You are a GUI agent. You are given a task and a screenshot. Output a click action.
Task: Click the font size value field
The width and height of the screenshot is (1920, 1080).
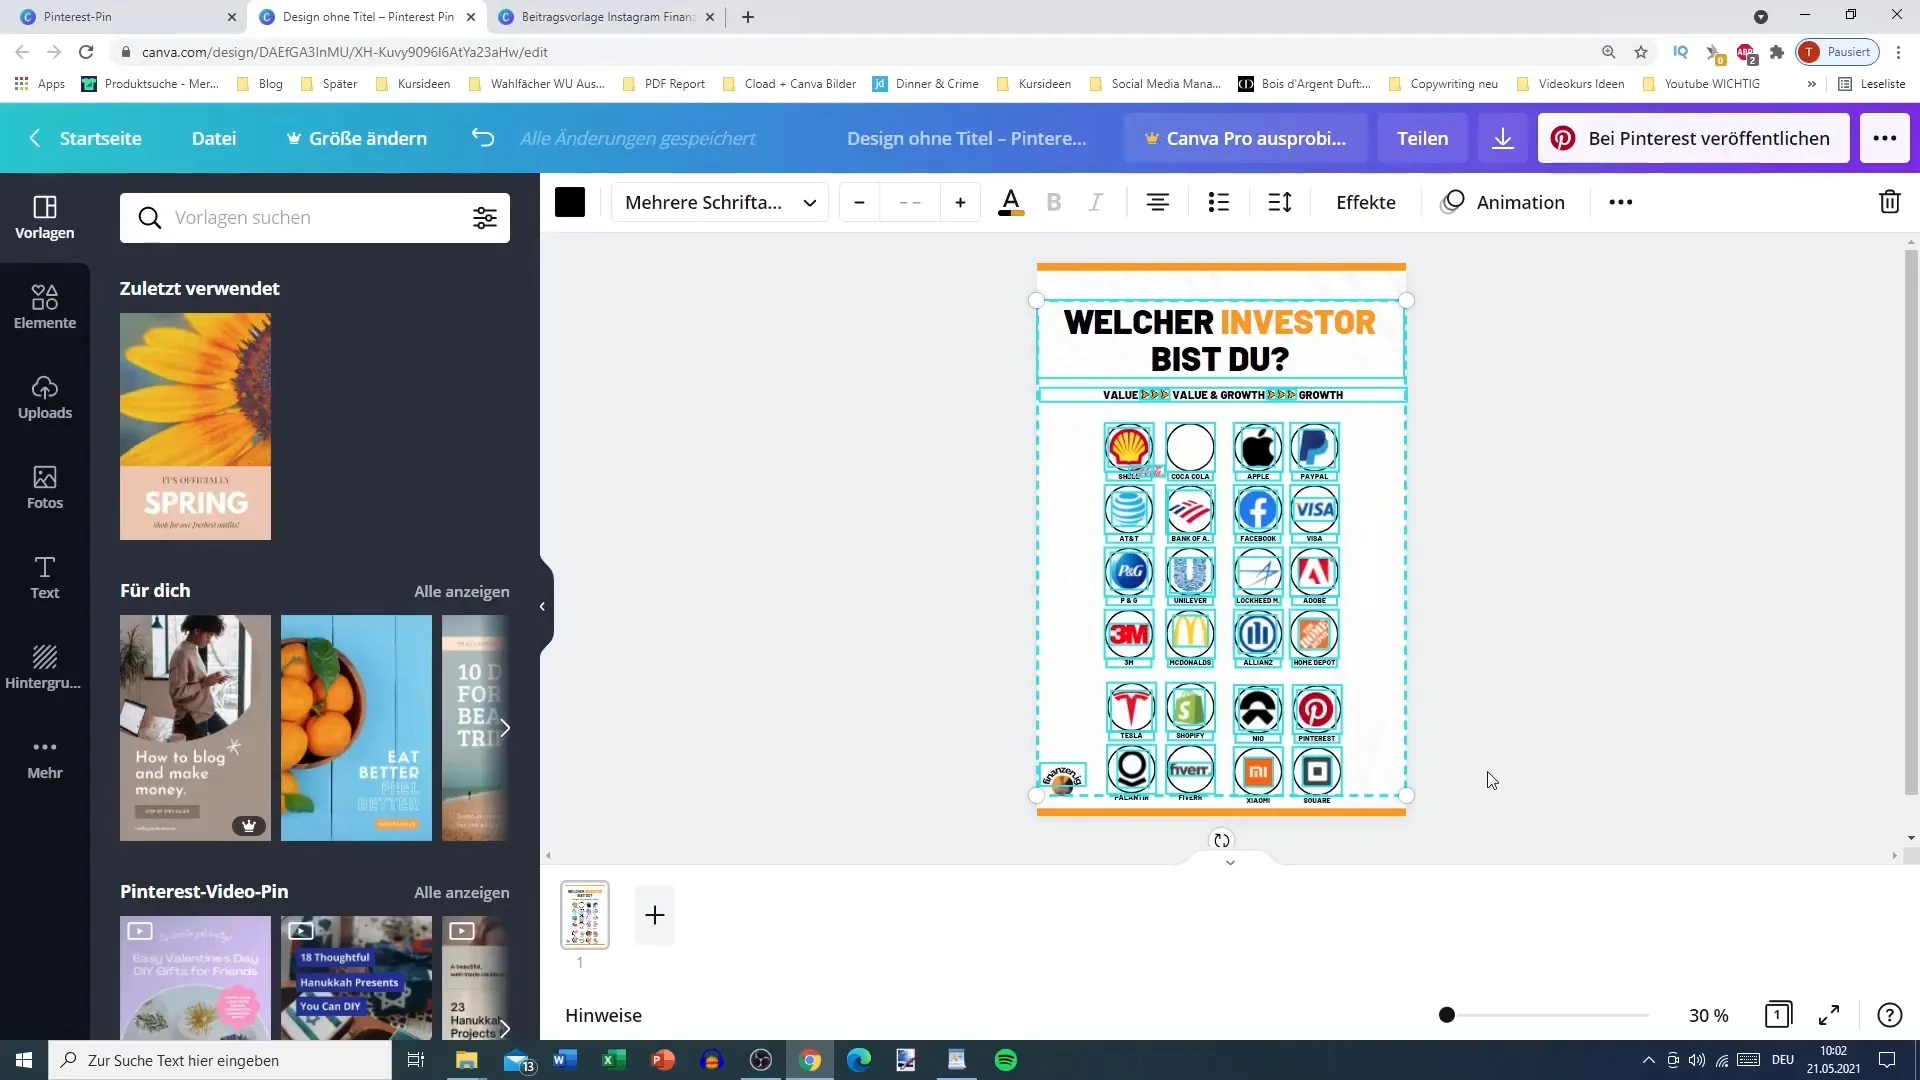point(910,202)
